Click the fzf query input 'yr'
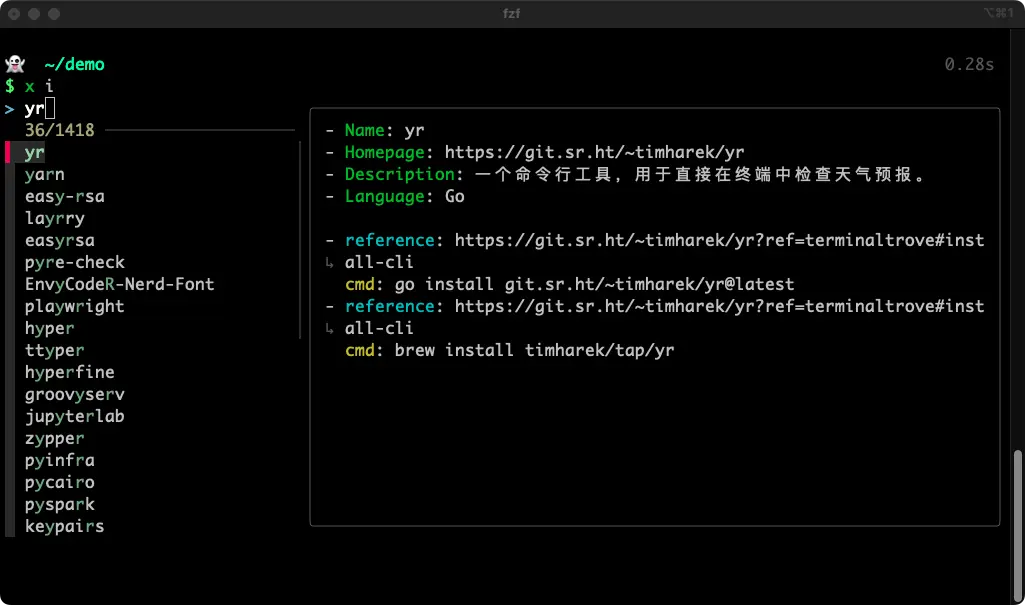 tap(35, 108)
